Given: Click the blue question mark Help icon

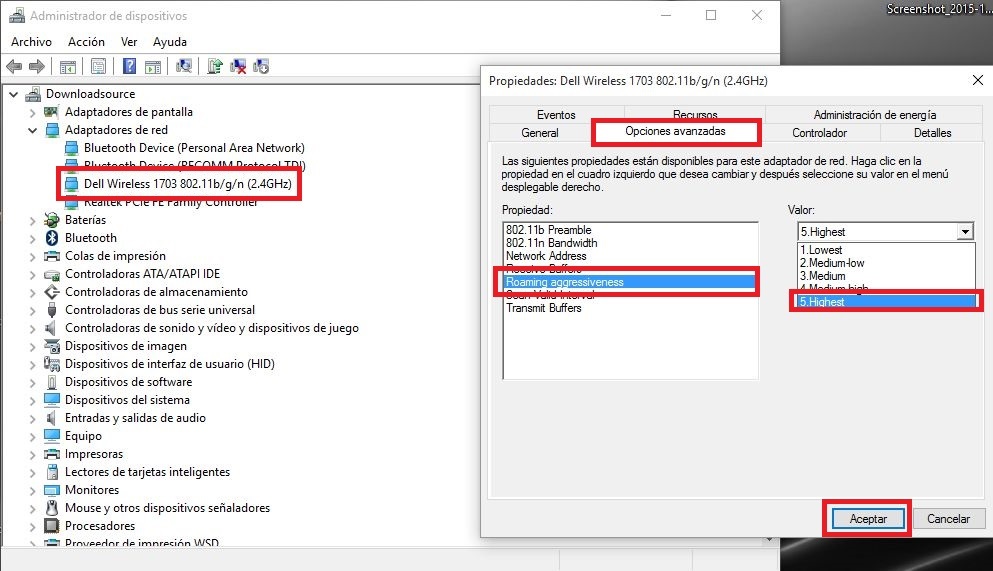Looking at the screenshot, I should [x=129, y=66].
